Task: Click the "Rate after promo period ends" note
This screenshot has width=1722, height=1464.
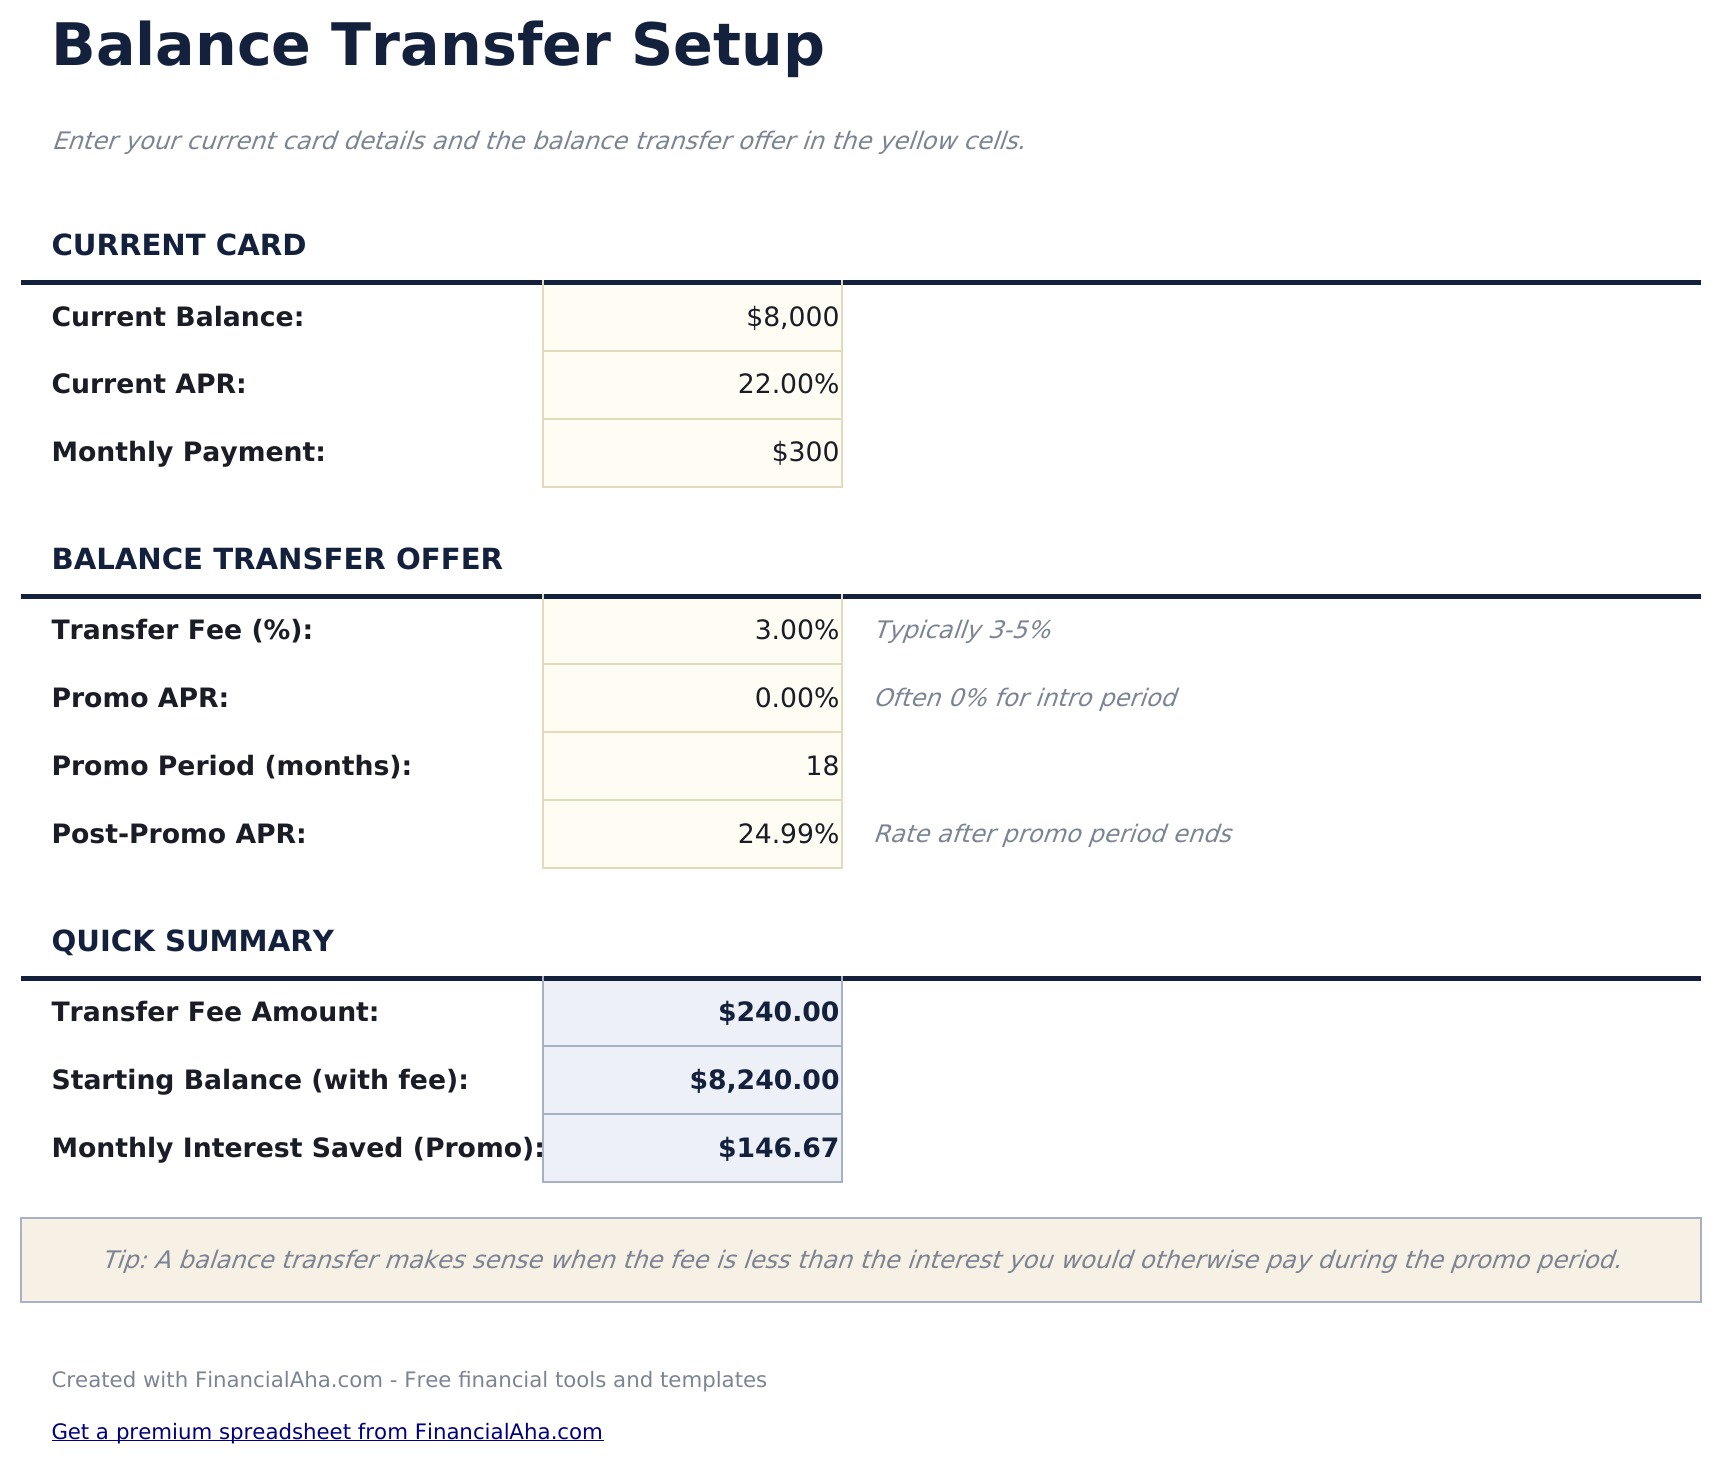Action: coord(1052,834)
